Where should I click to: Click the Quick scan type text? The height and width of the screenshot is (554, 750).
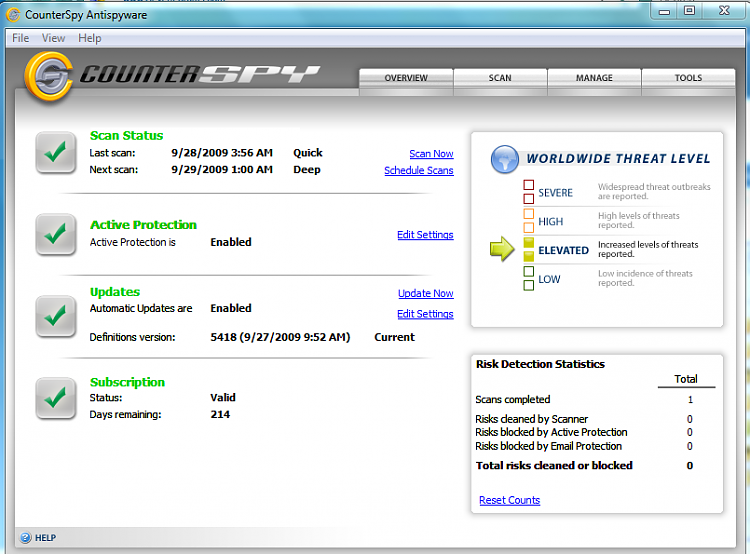coord(308,153)
